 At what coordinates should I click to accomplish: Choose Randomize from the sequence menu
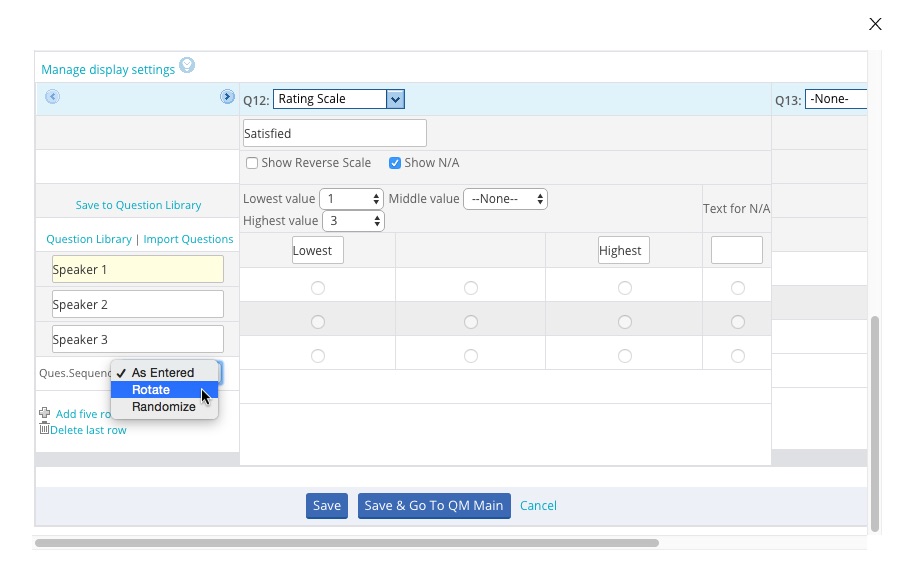(x=163, y=407)
